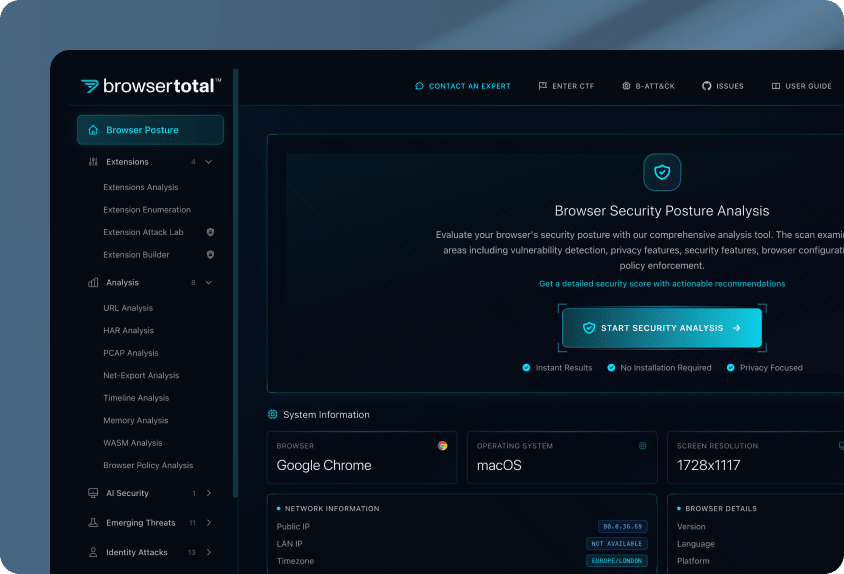Image resolution: width=844 pixels, height=574 pixels.
Task: Select Browser Posture in sidebar
Action: (150, 130)
